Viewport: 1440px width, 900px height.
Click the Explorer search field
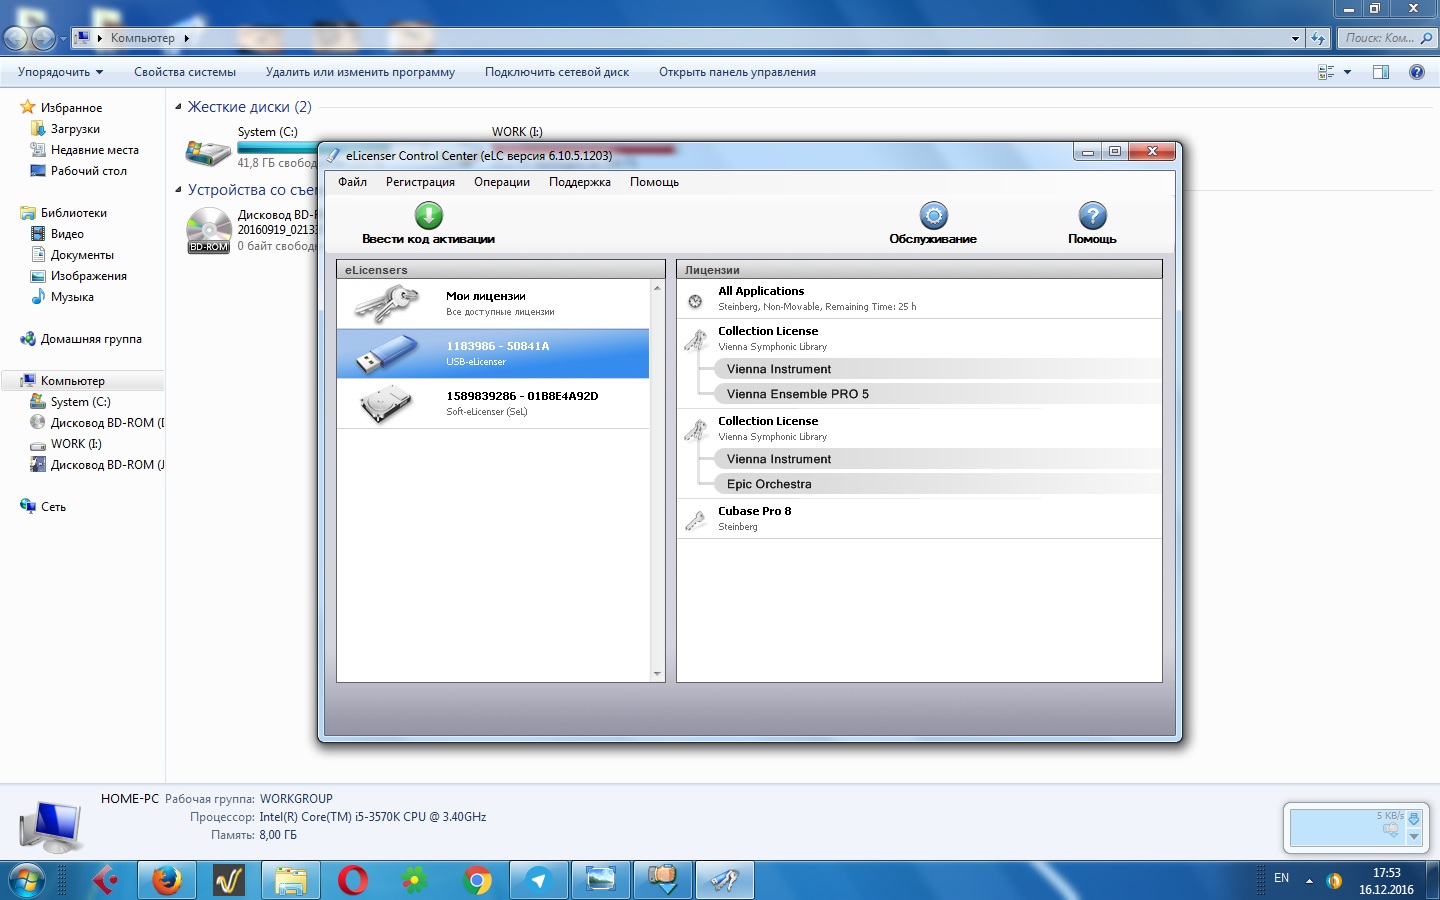[x=1386, y=38]
